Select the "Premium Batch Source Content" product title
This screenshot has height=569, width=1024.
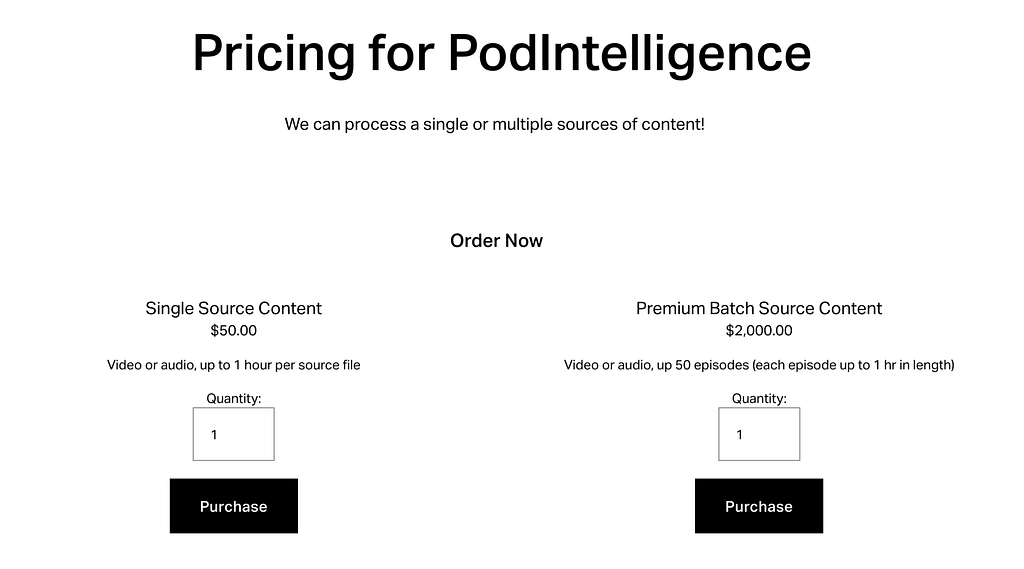tap(759, 308)
